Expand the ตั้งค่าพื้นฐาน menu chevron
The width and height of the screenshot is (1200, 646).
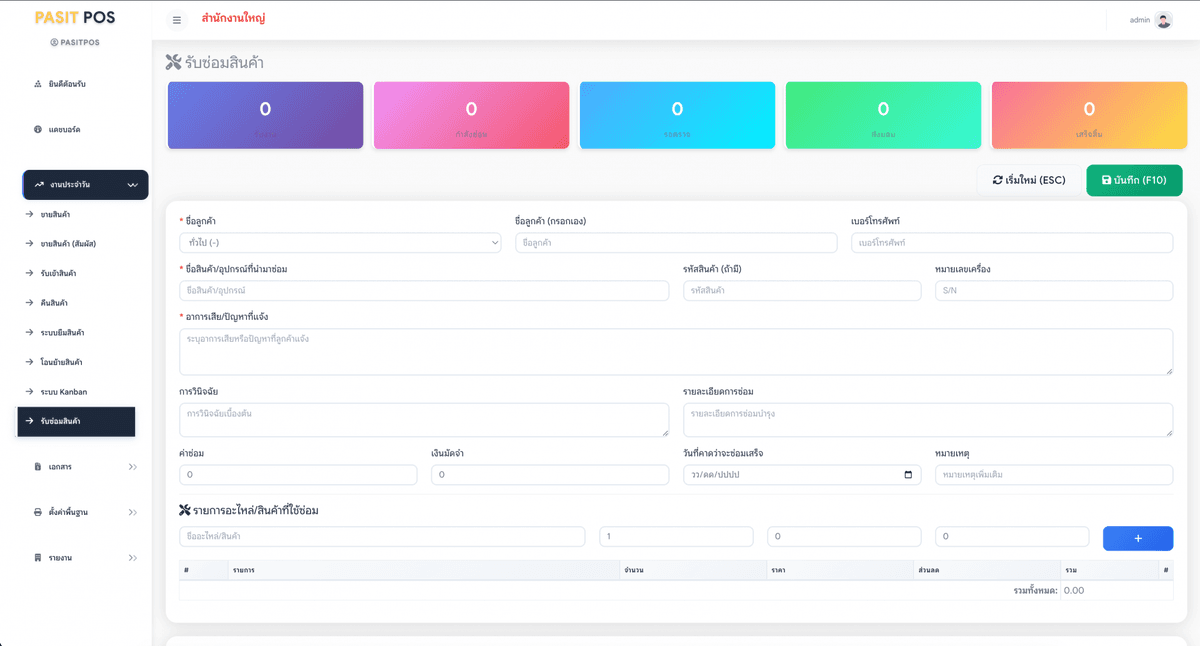click(132, 512)
